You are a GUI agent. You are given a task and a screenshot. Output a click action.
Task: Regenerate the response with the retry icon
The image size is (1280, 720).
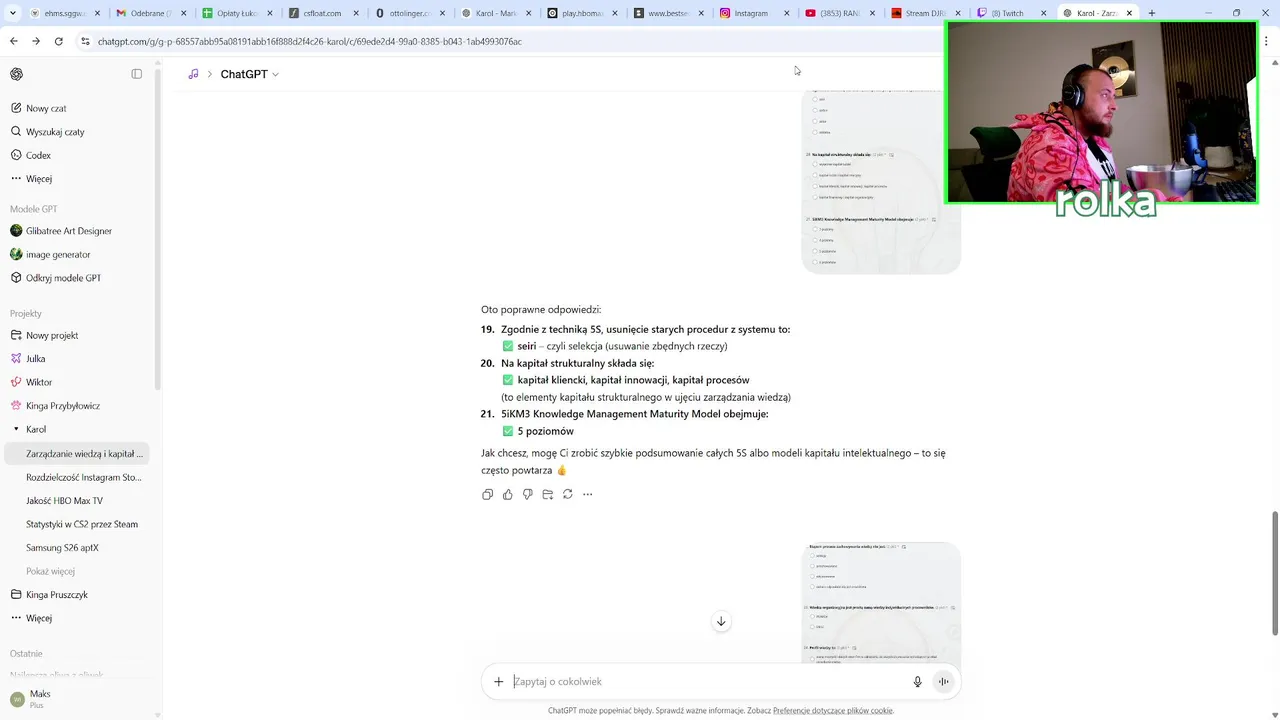click(x=567, y=494)
